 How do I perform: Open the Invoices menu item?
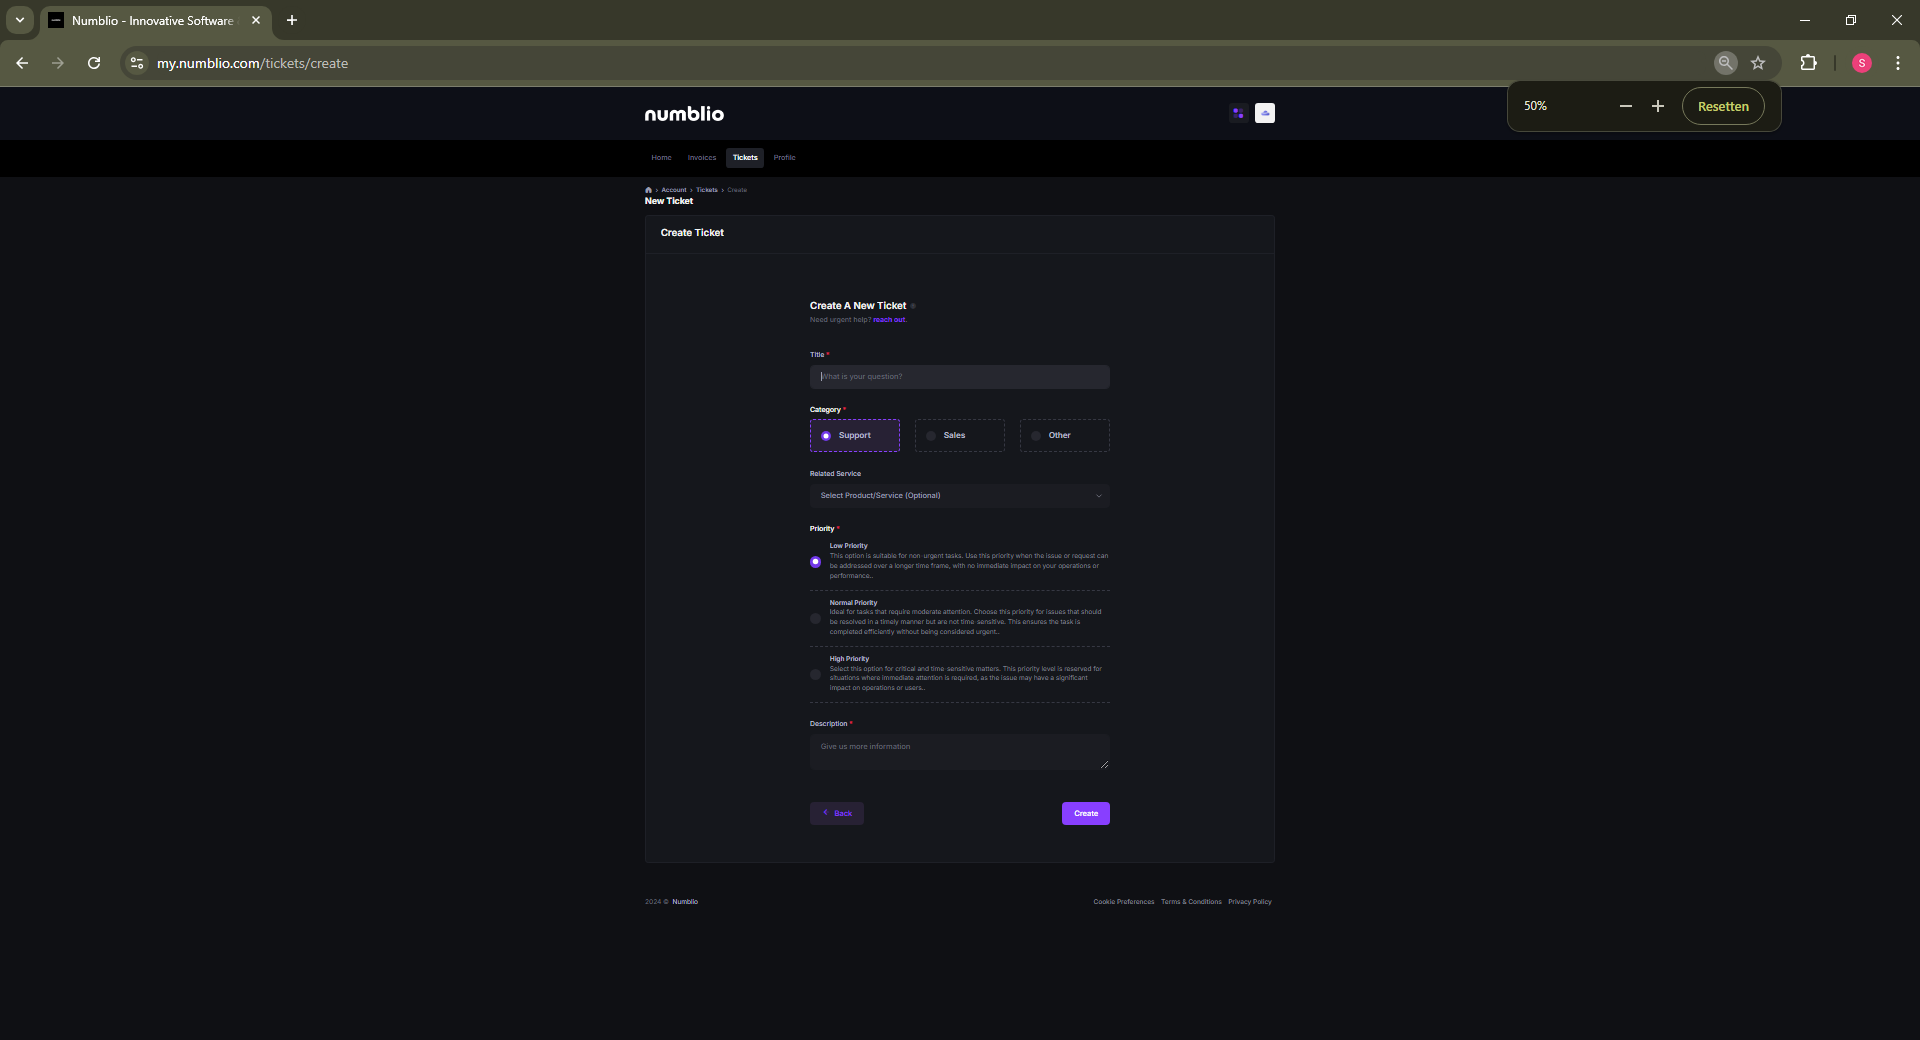tap(702, 158)
